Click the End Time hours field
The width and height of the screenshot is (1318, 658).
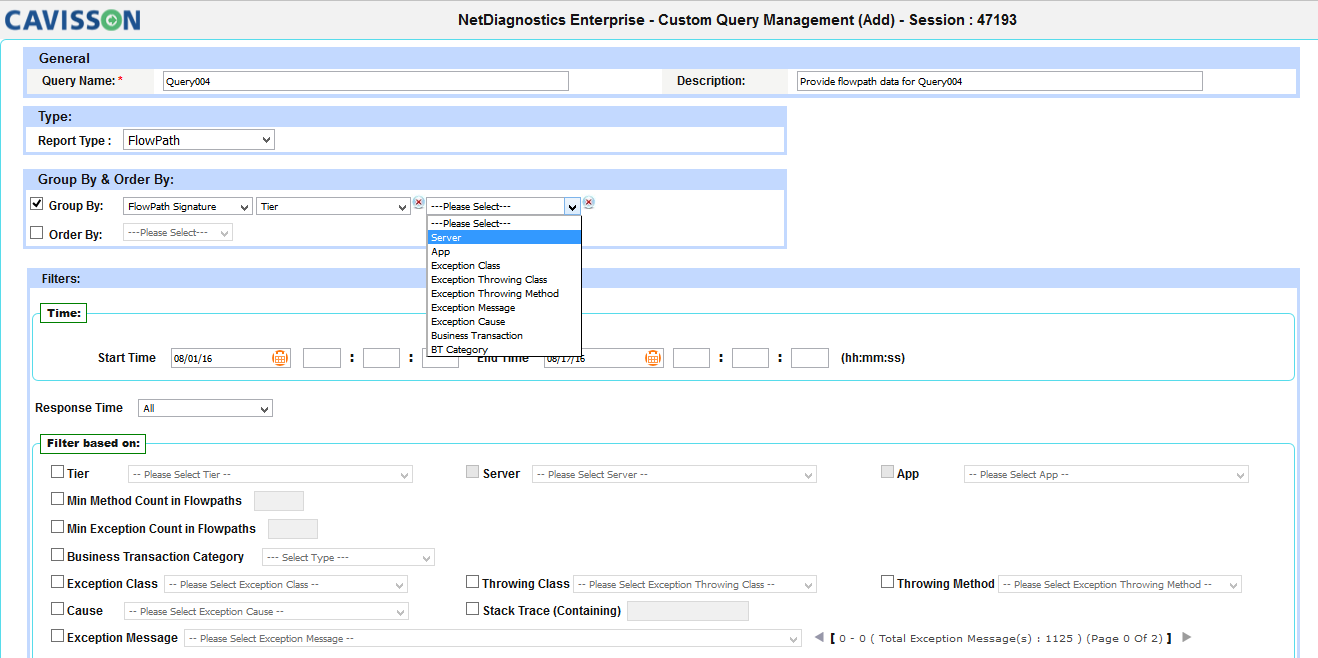coord(692,358)
